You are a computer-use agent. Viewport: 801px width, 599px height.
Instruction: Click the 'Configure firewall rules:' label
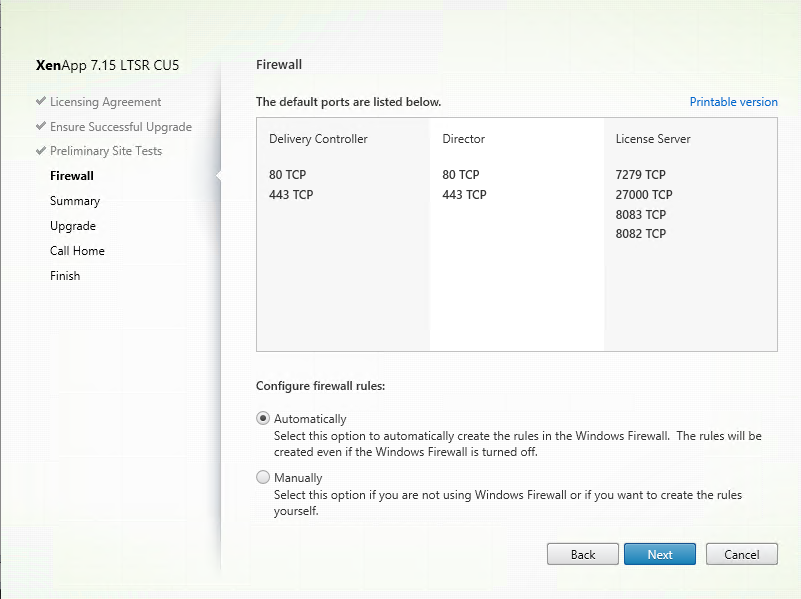click(x=320, y=386)
